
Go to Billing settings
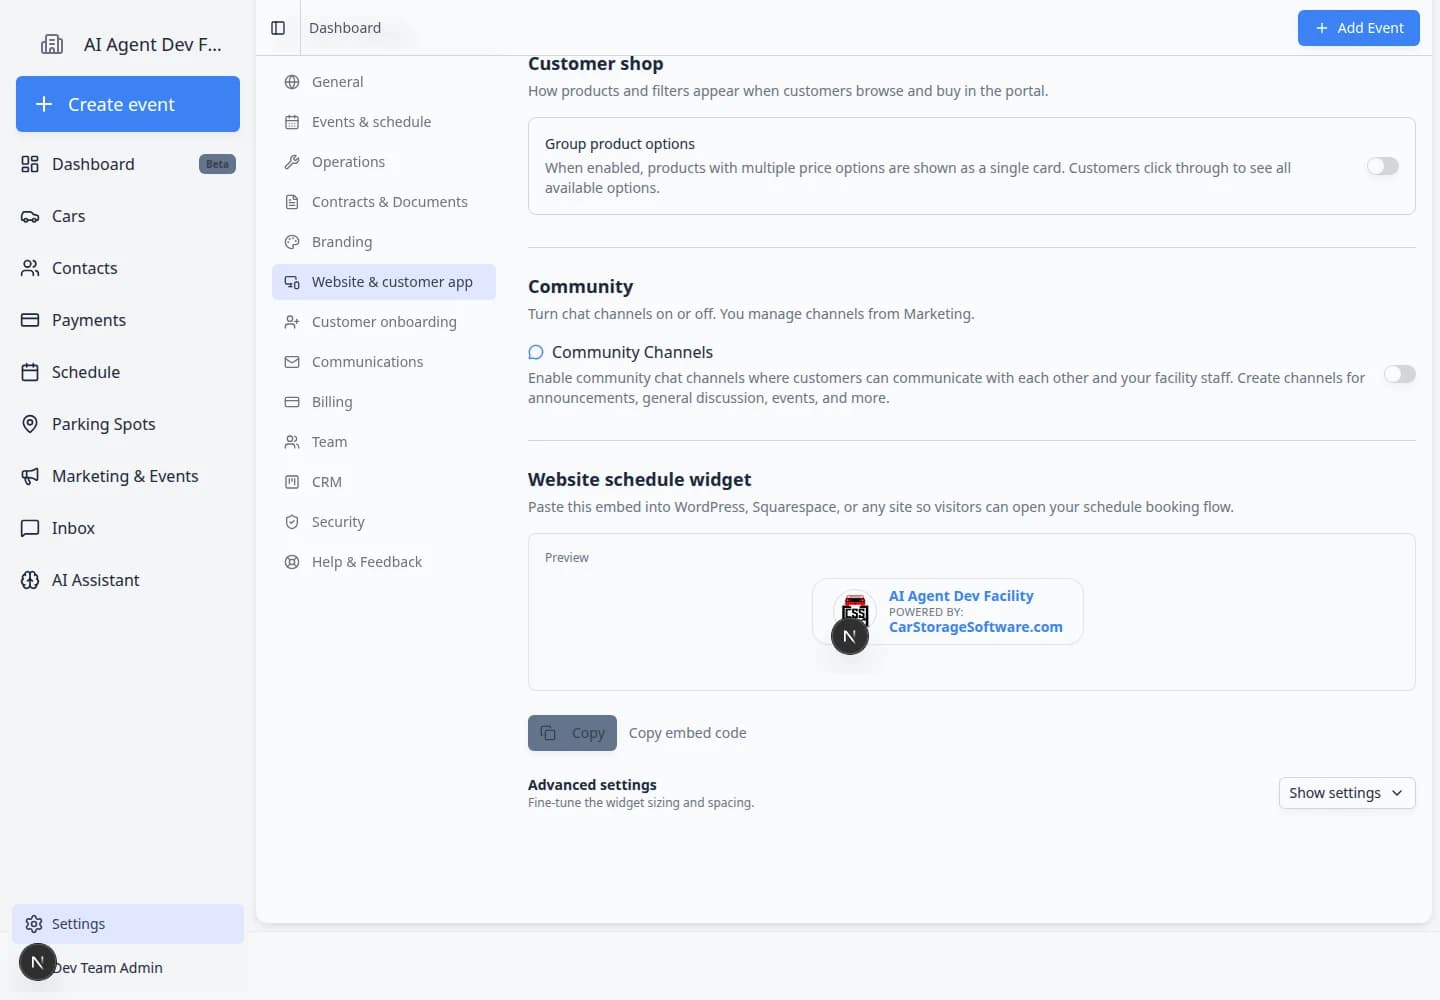point(384,402)
